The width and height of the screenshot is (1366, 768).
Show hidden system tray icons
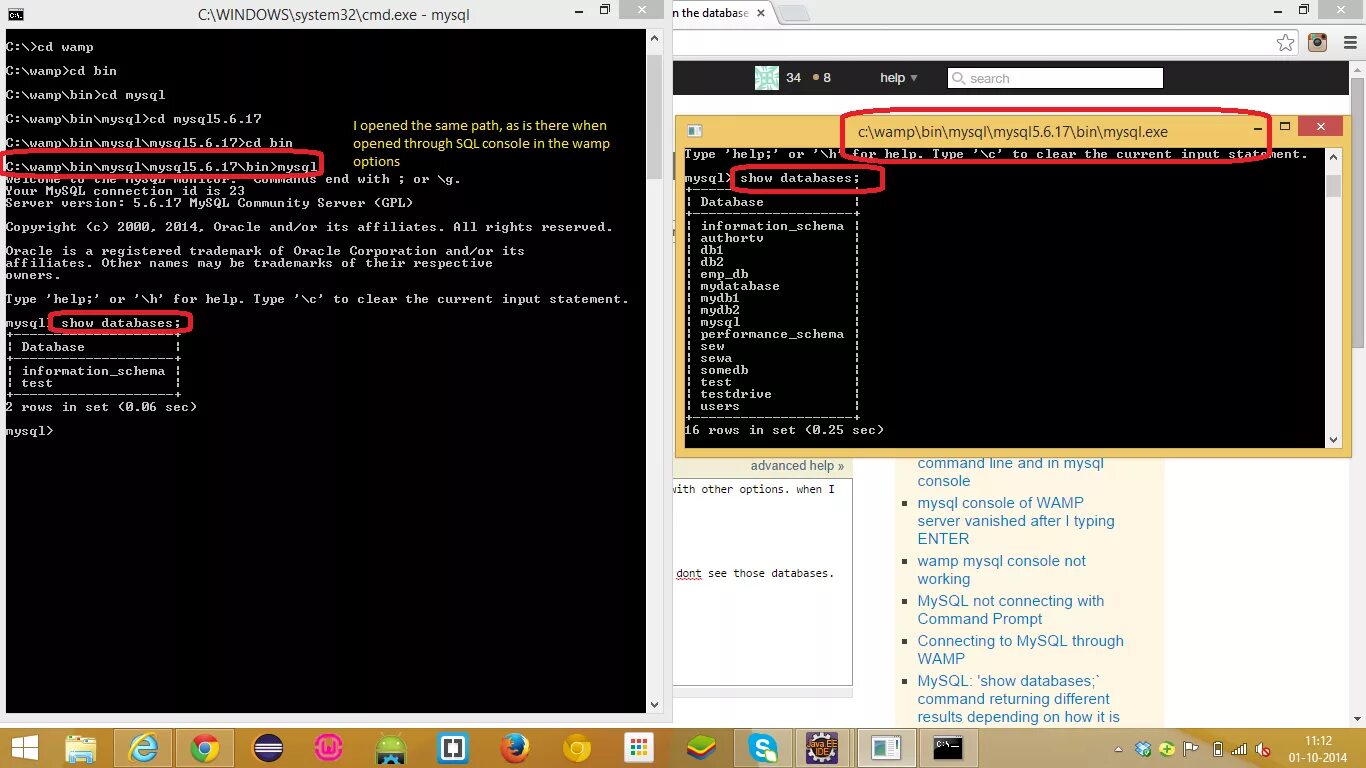click(x=1120, y=748)
